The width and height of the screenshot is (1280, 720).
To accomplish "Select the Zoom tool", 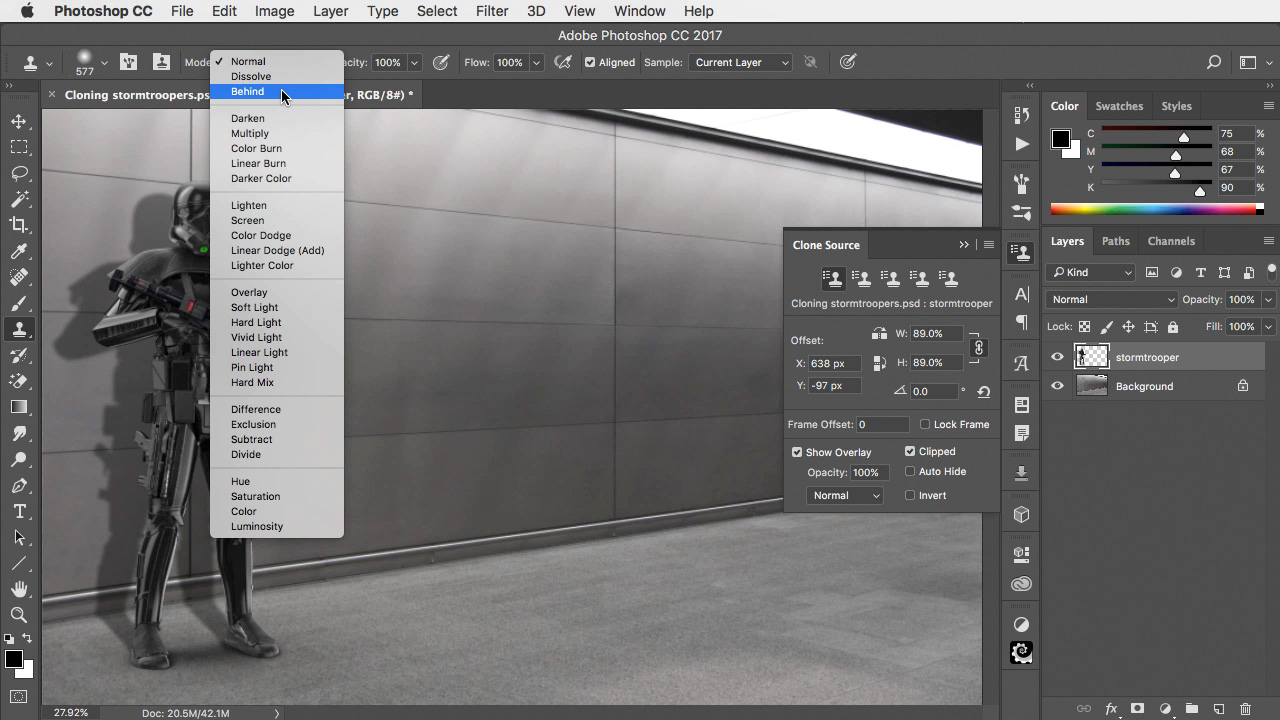I will pyautogui.click(x=19, y=615).
